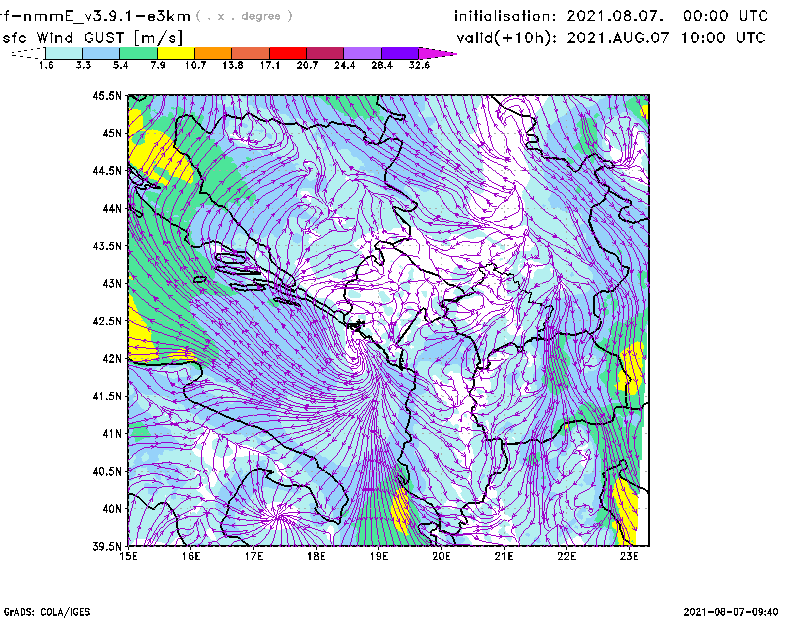Click the crimson 20.7–24.4 legend swatch
Image resolution: width=800 pixels, height=618 pixels.
[x=325, y=53]
